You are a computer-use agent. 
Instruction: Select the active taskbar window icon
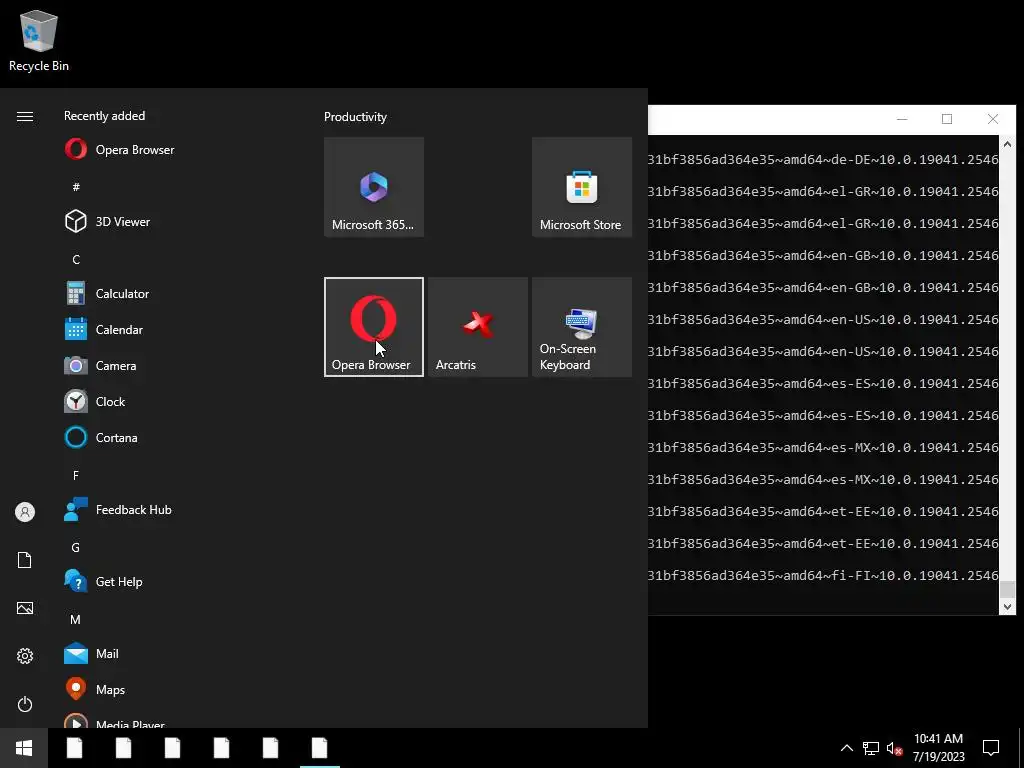(319, 748)
